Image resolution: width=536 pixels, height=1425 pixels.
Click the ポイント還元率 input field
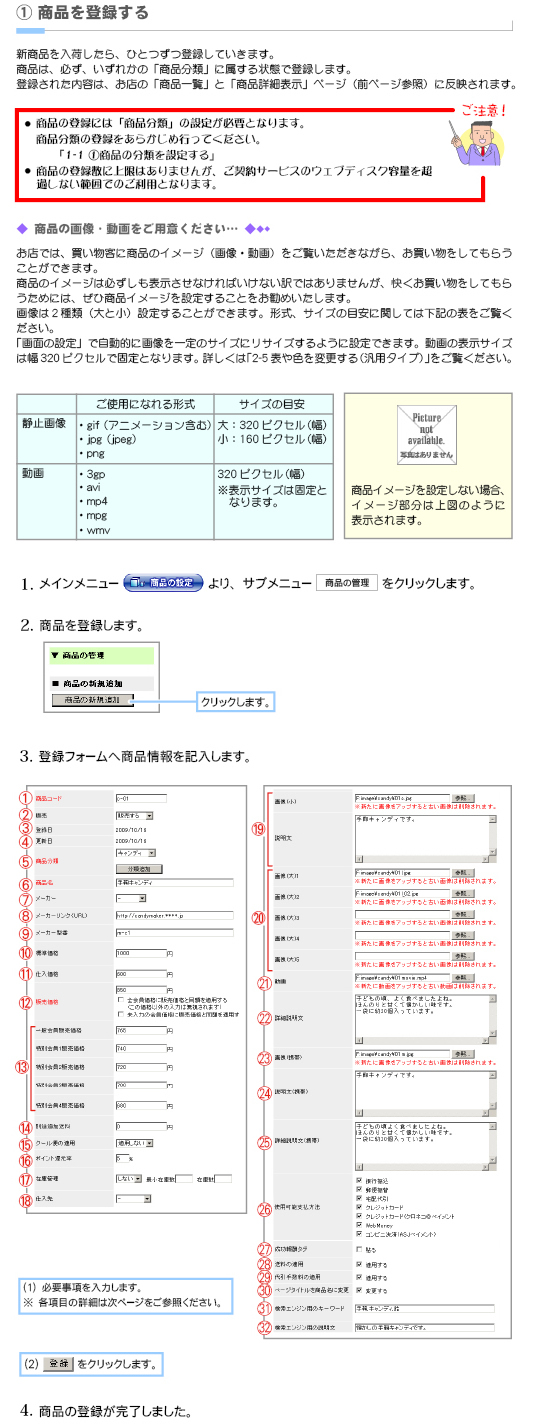pyautogui.click(x=121, y=1159)
